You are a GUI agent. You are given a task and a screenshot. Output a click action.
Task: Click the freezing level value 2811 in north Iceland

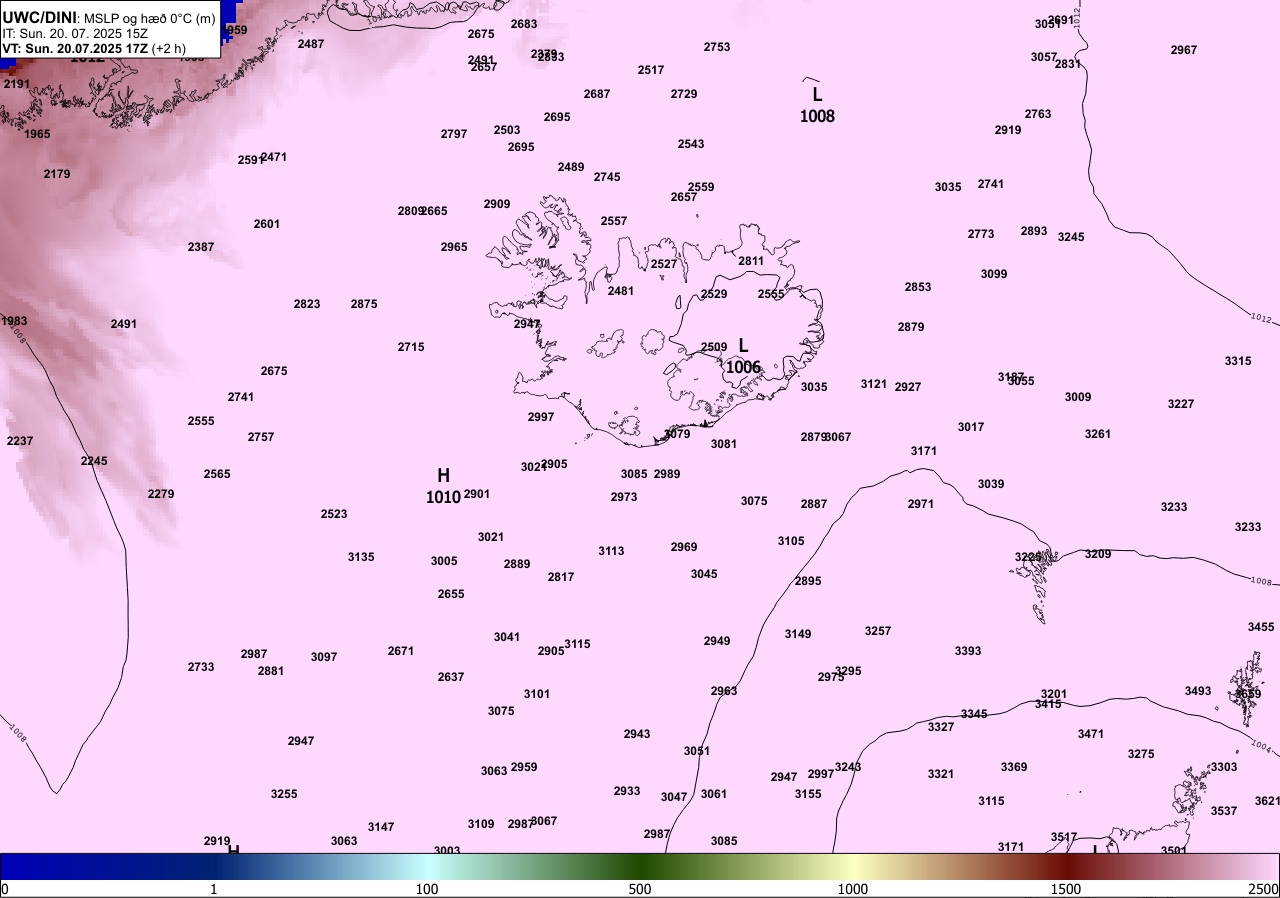tap(751, 261)
